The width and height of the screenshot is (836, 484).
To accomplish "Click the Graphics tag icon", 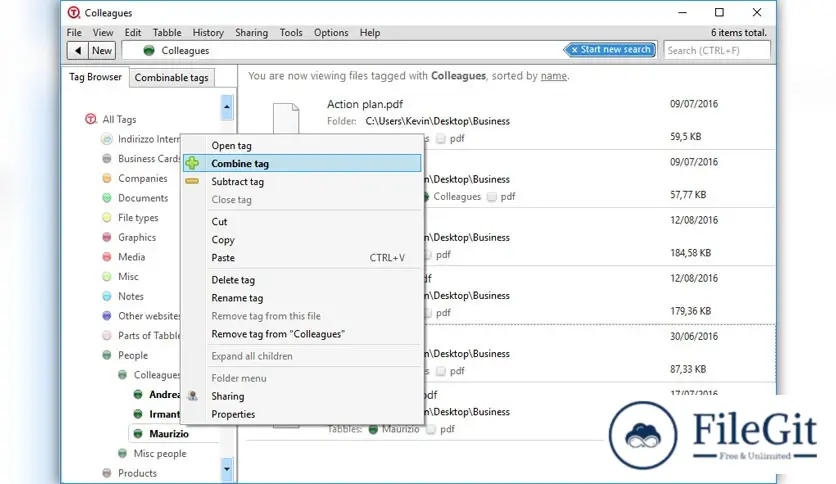I will pos(107,238).
